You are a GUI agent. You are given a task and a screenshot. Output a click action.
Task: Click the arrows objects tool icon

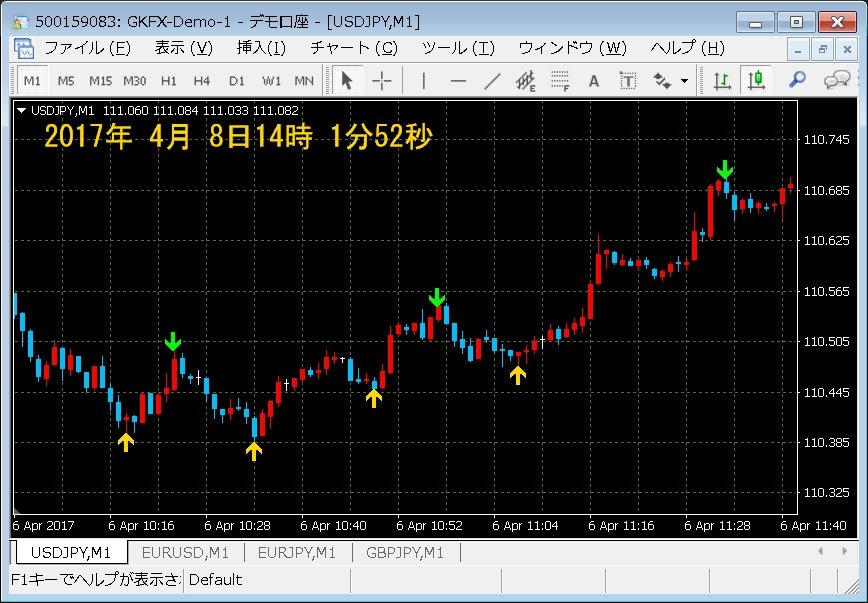coord(662,81)
